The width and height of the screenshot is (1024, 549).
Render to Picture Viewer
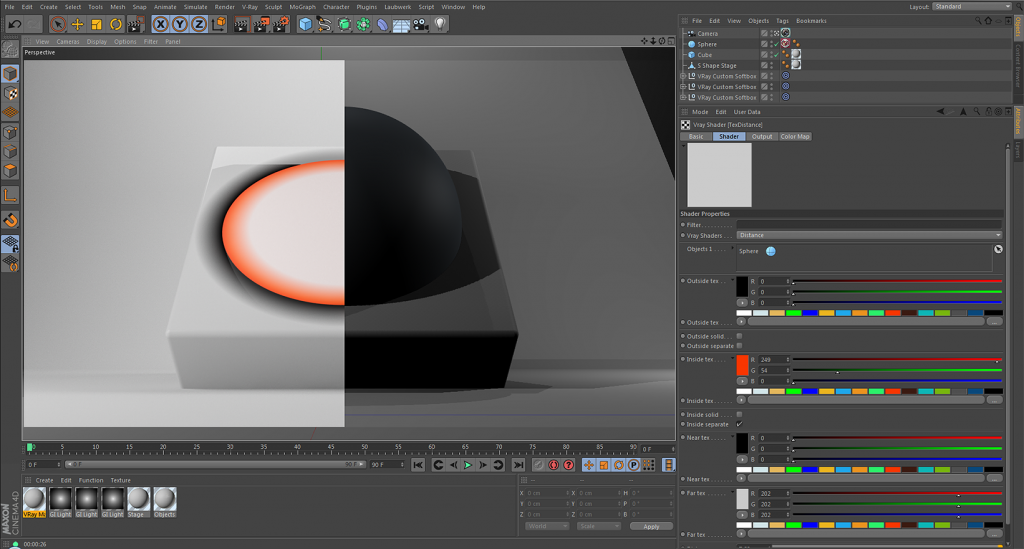click(261, 25)
